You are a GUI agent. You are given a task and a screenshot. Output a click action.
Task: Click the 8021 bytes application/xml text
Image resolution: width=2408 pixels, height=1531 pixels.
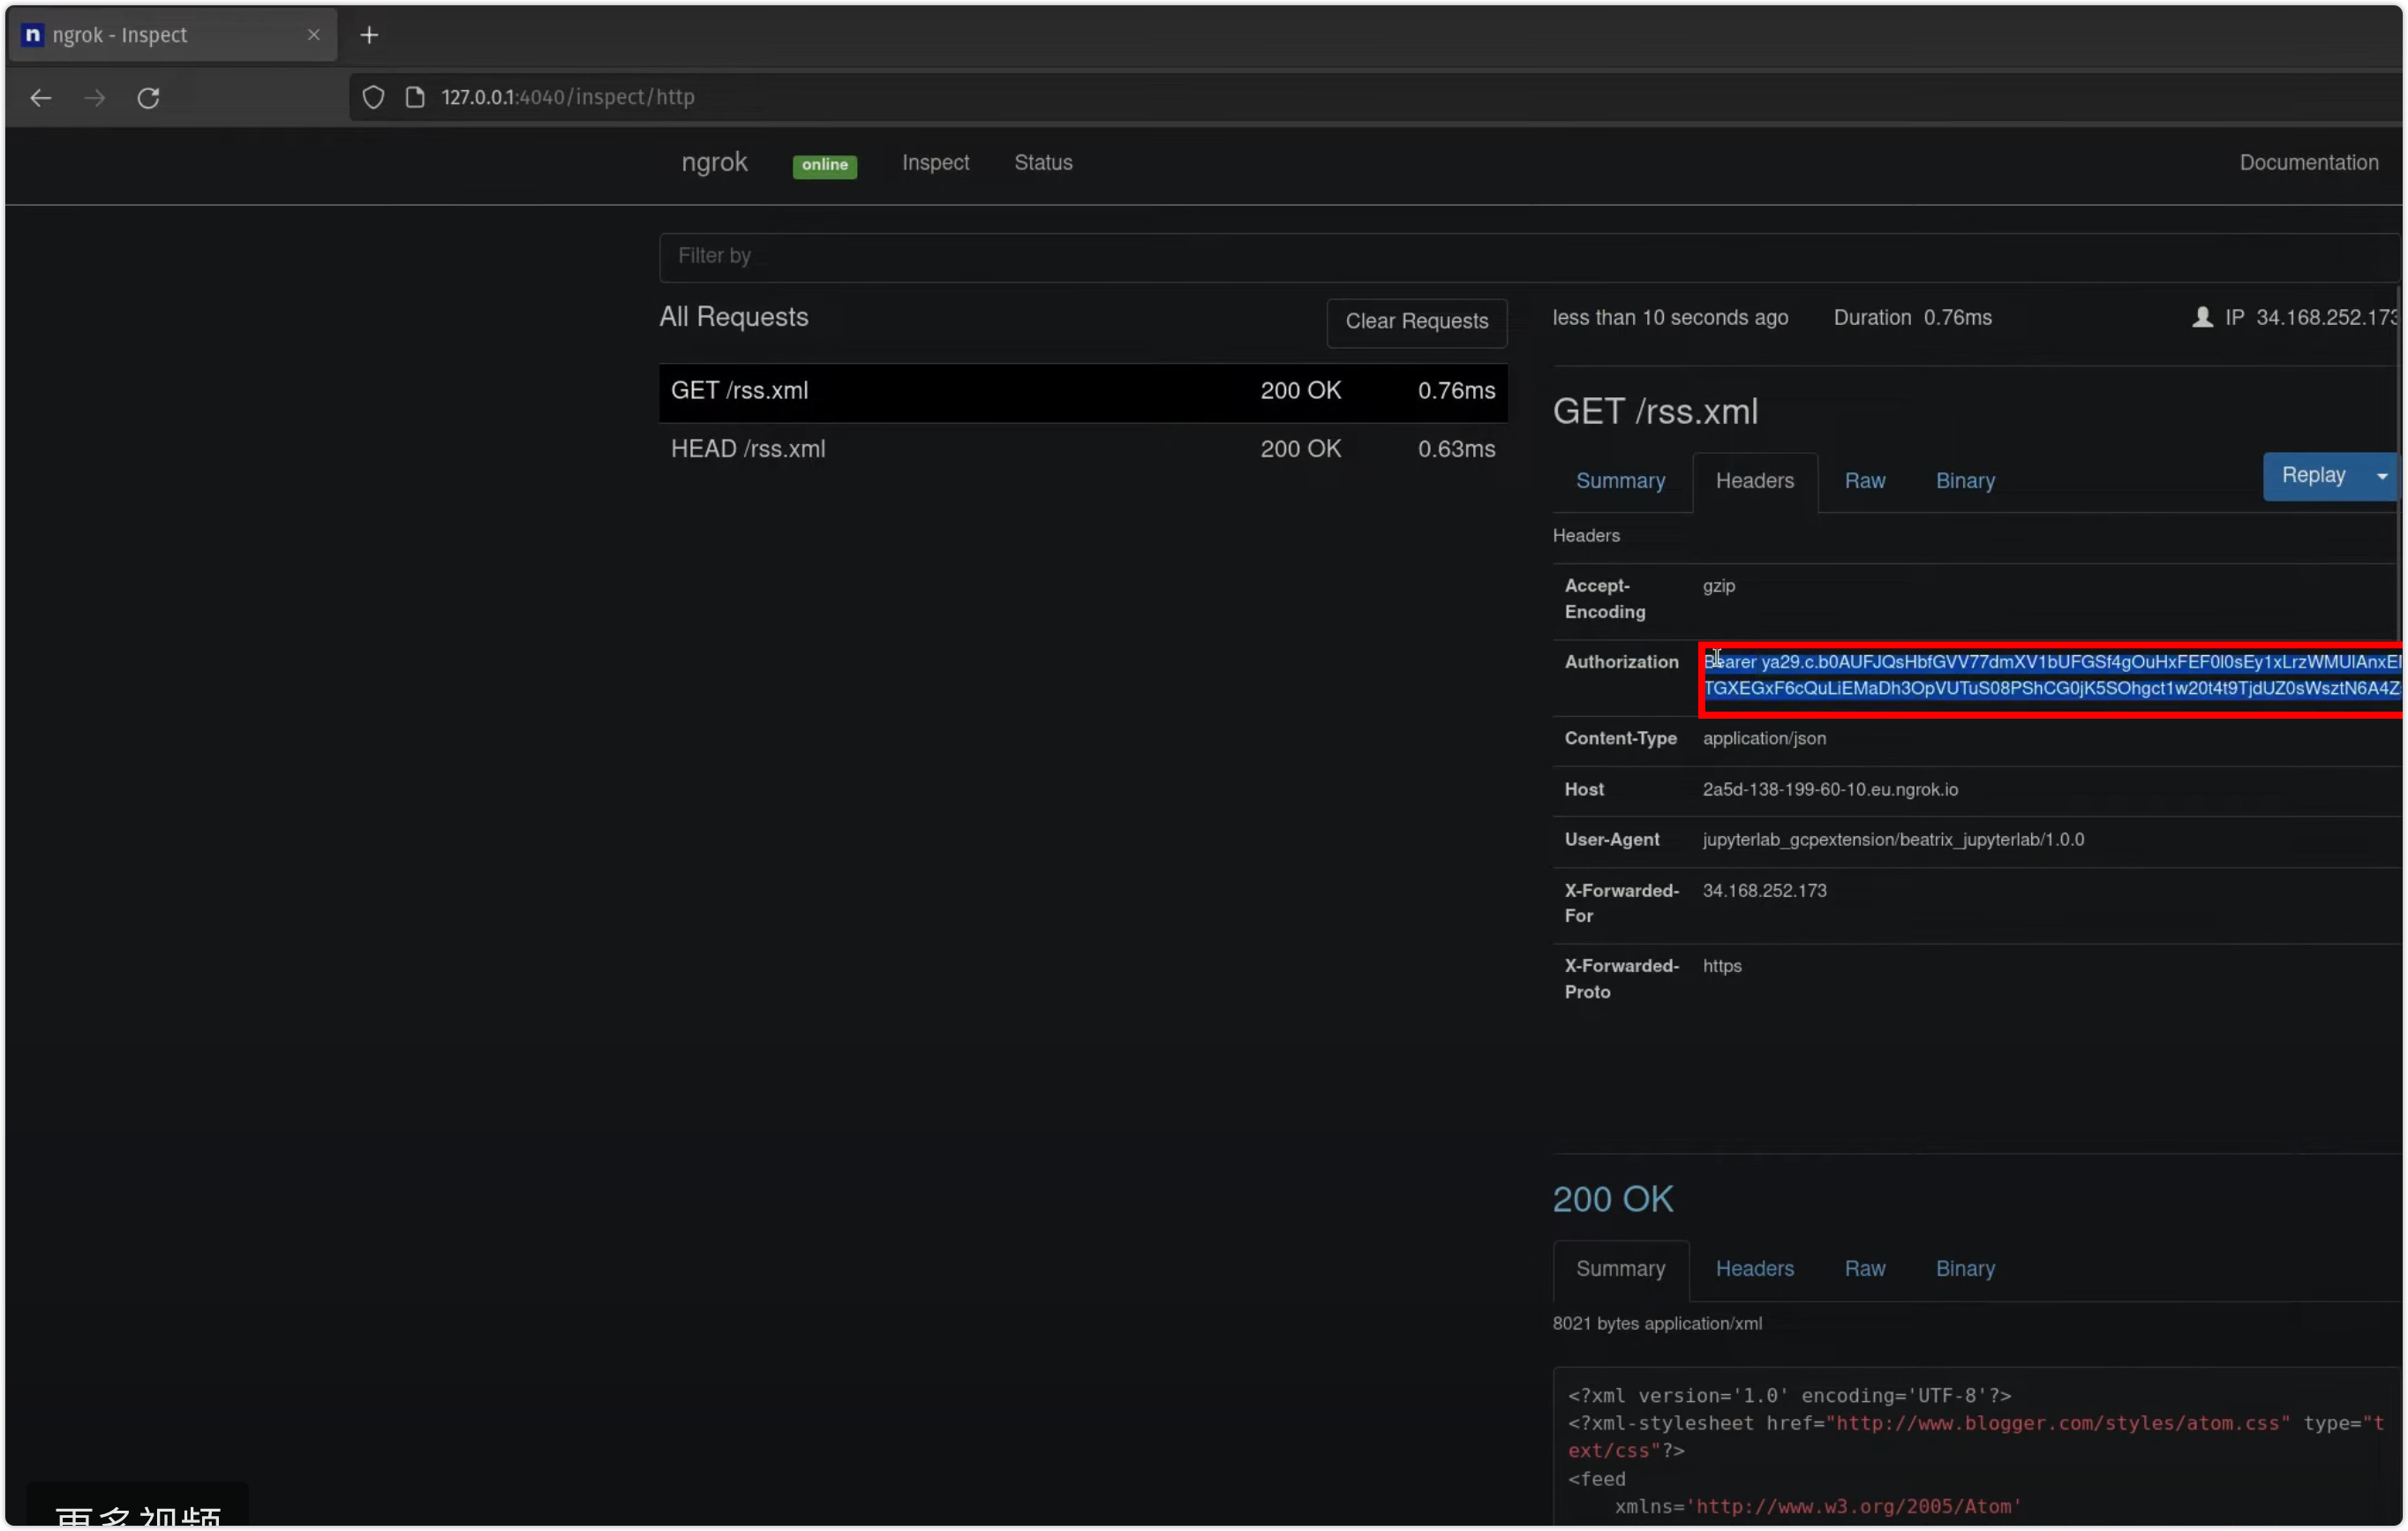1657,1324
